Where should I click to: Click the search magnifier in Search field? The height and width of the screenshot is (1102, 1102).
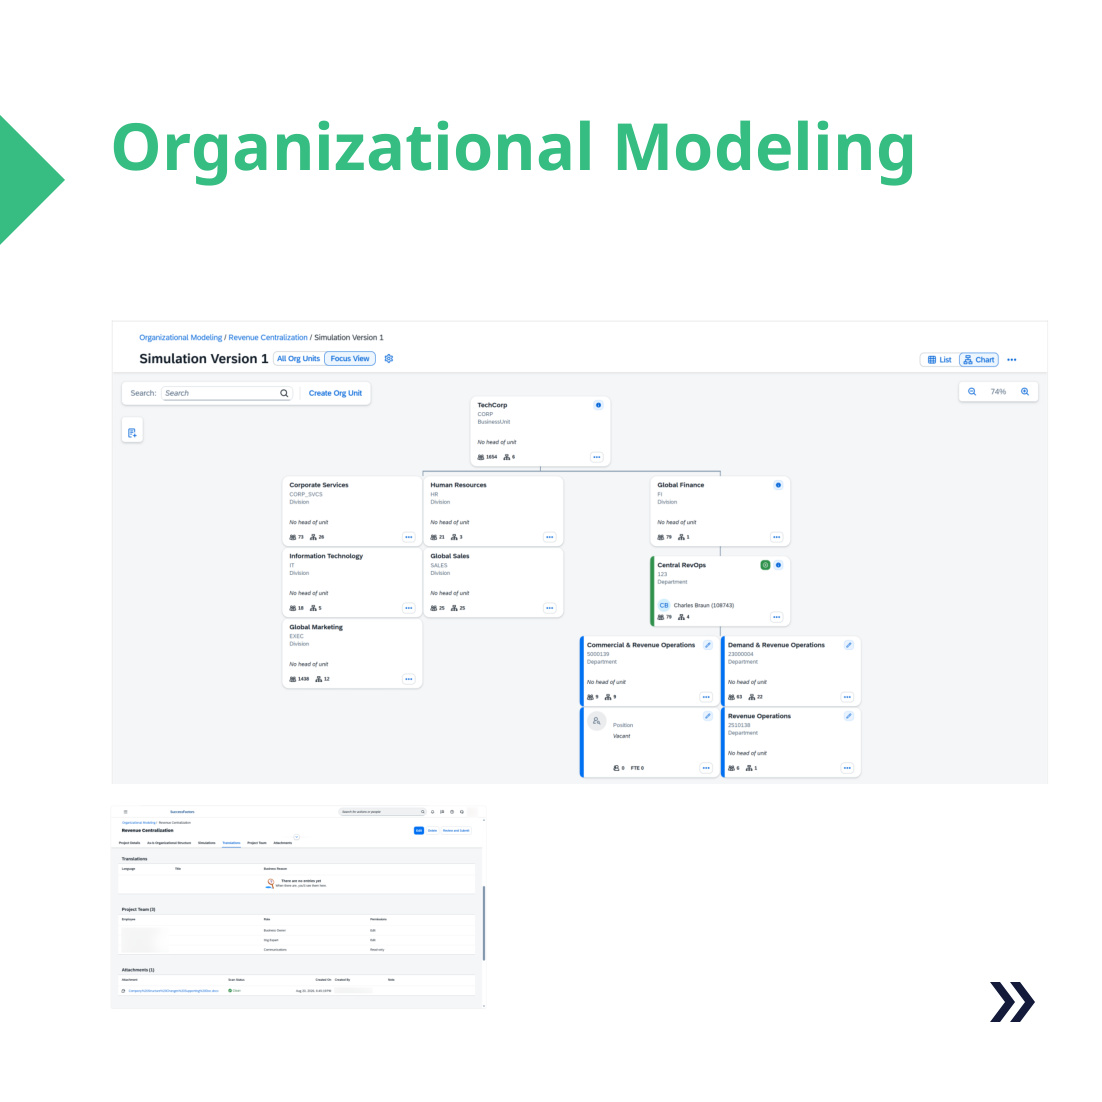coord(284,394)
